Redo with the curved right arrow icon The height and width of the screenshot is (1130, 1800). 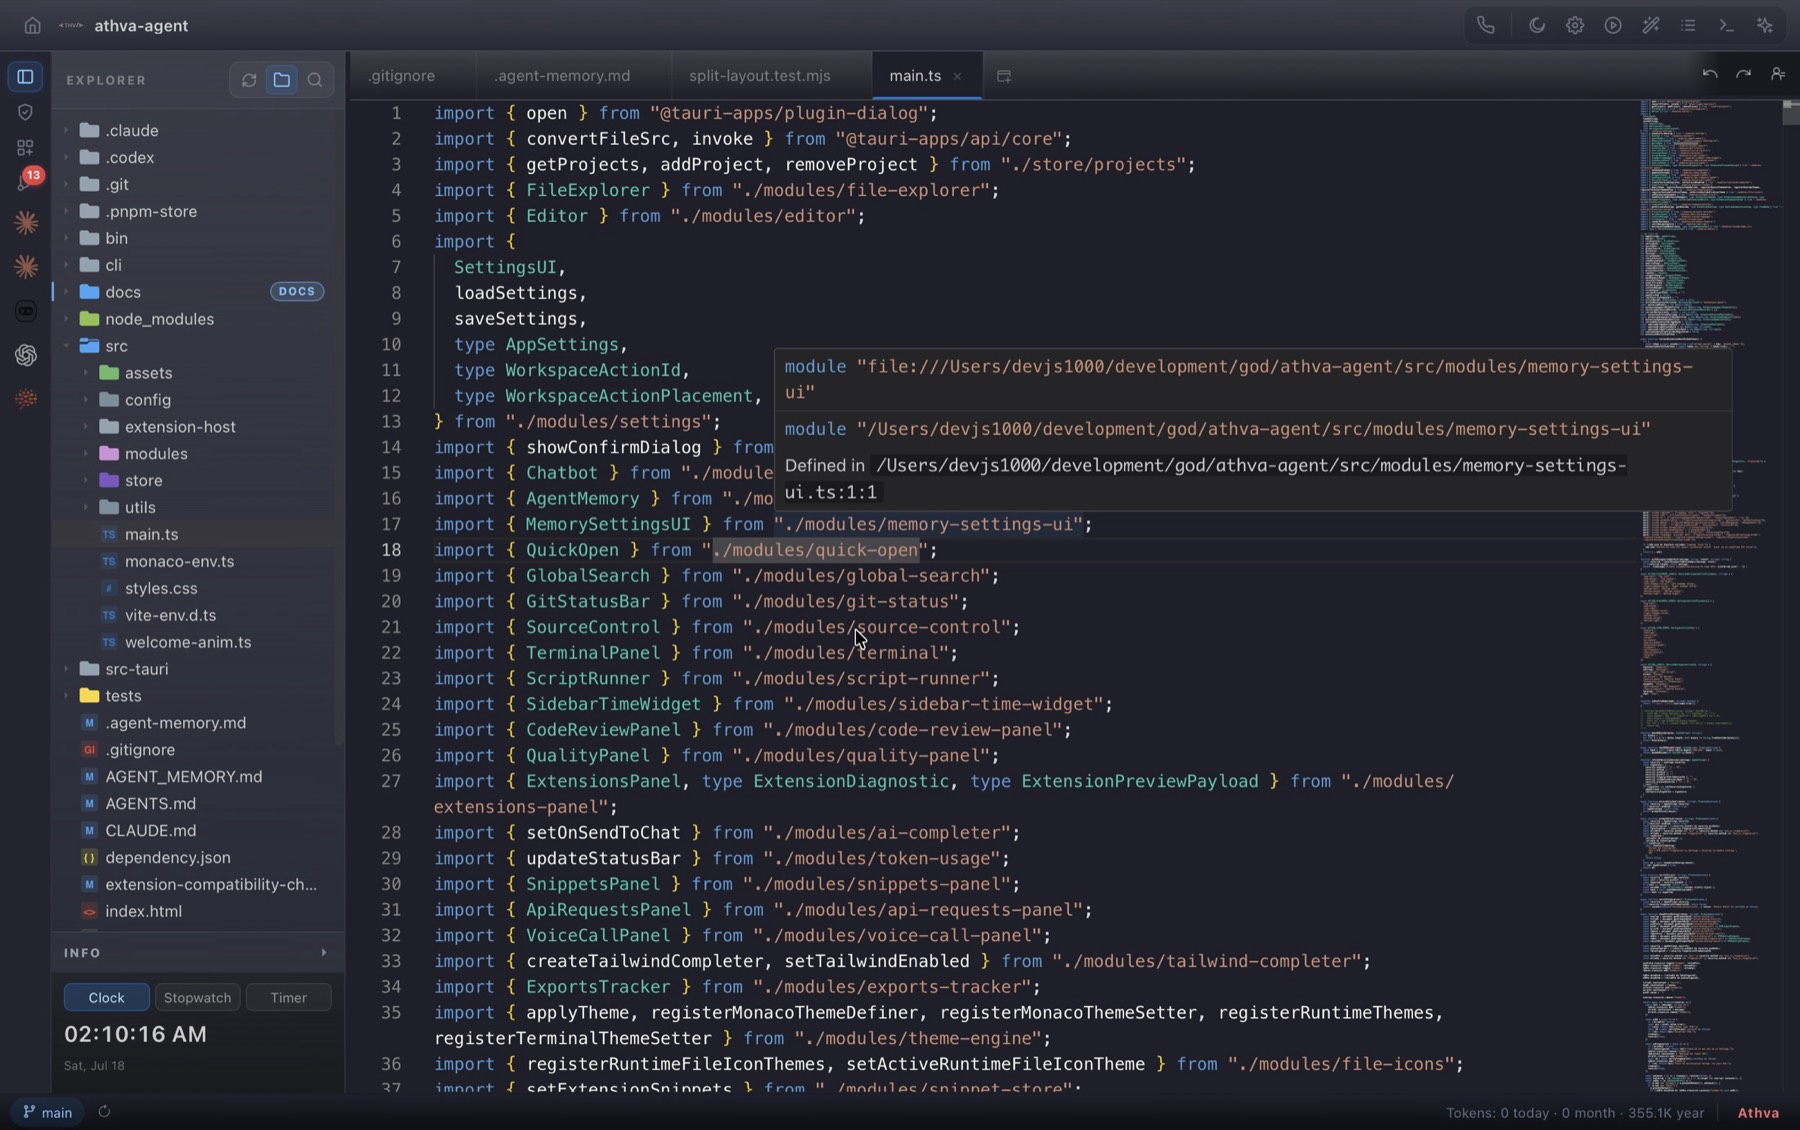pyautogui.click(x=1743, y=75)
